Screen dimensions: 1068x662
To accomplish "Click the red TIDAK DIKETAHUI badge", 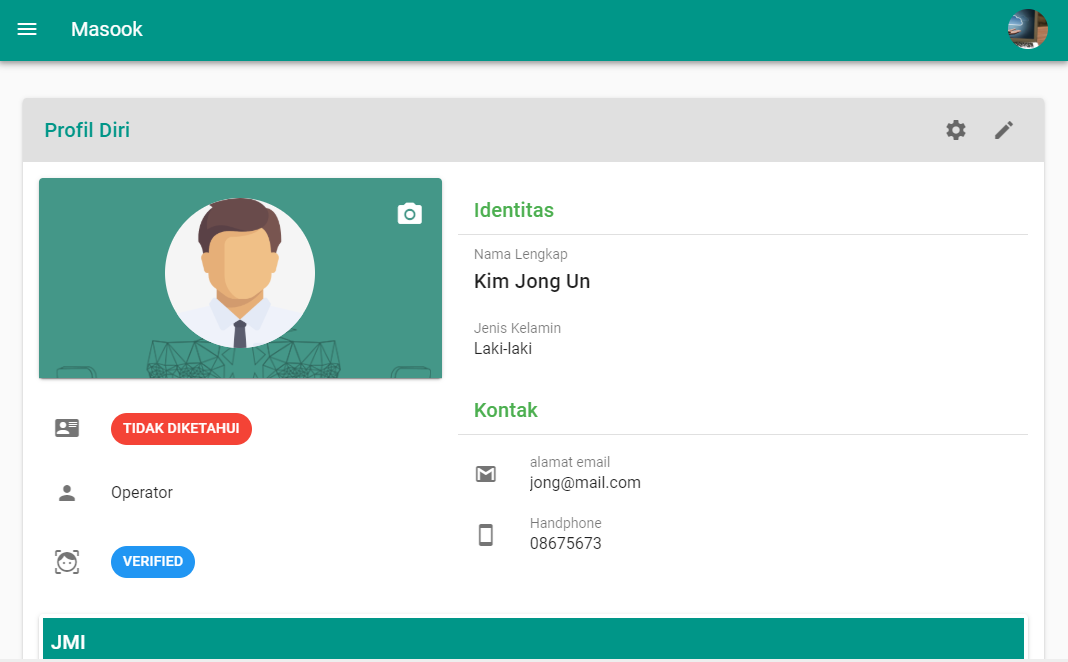I will click(181, 429).
